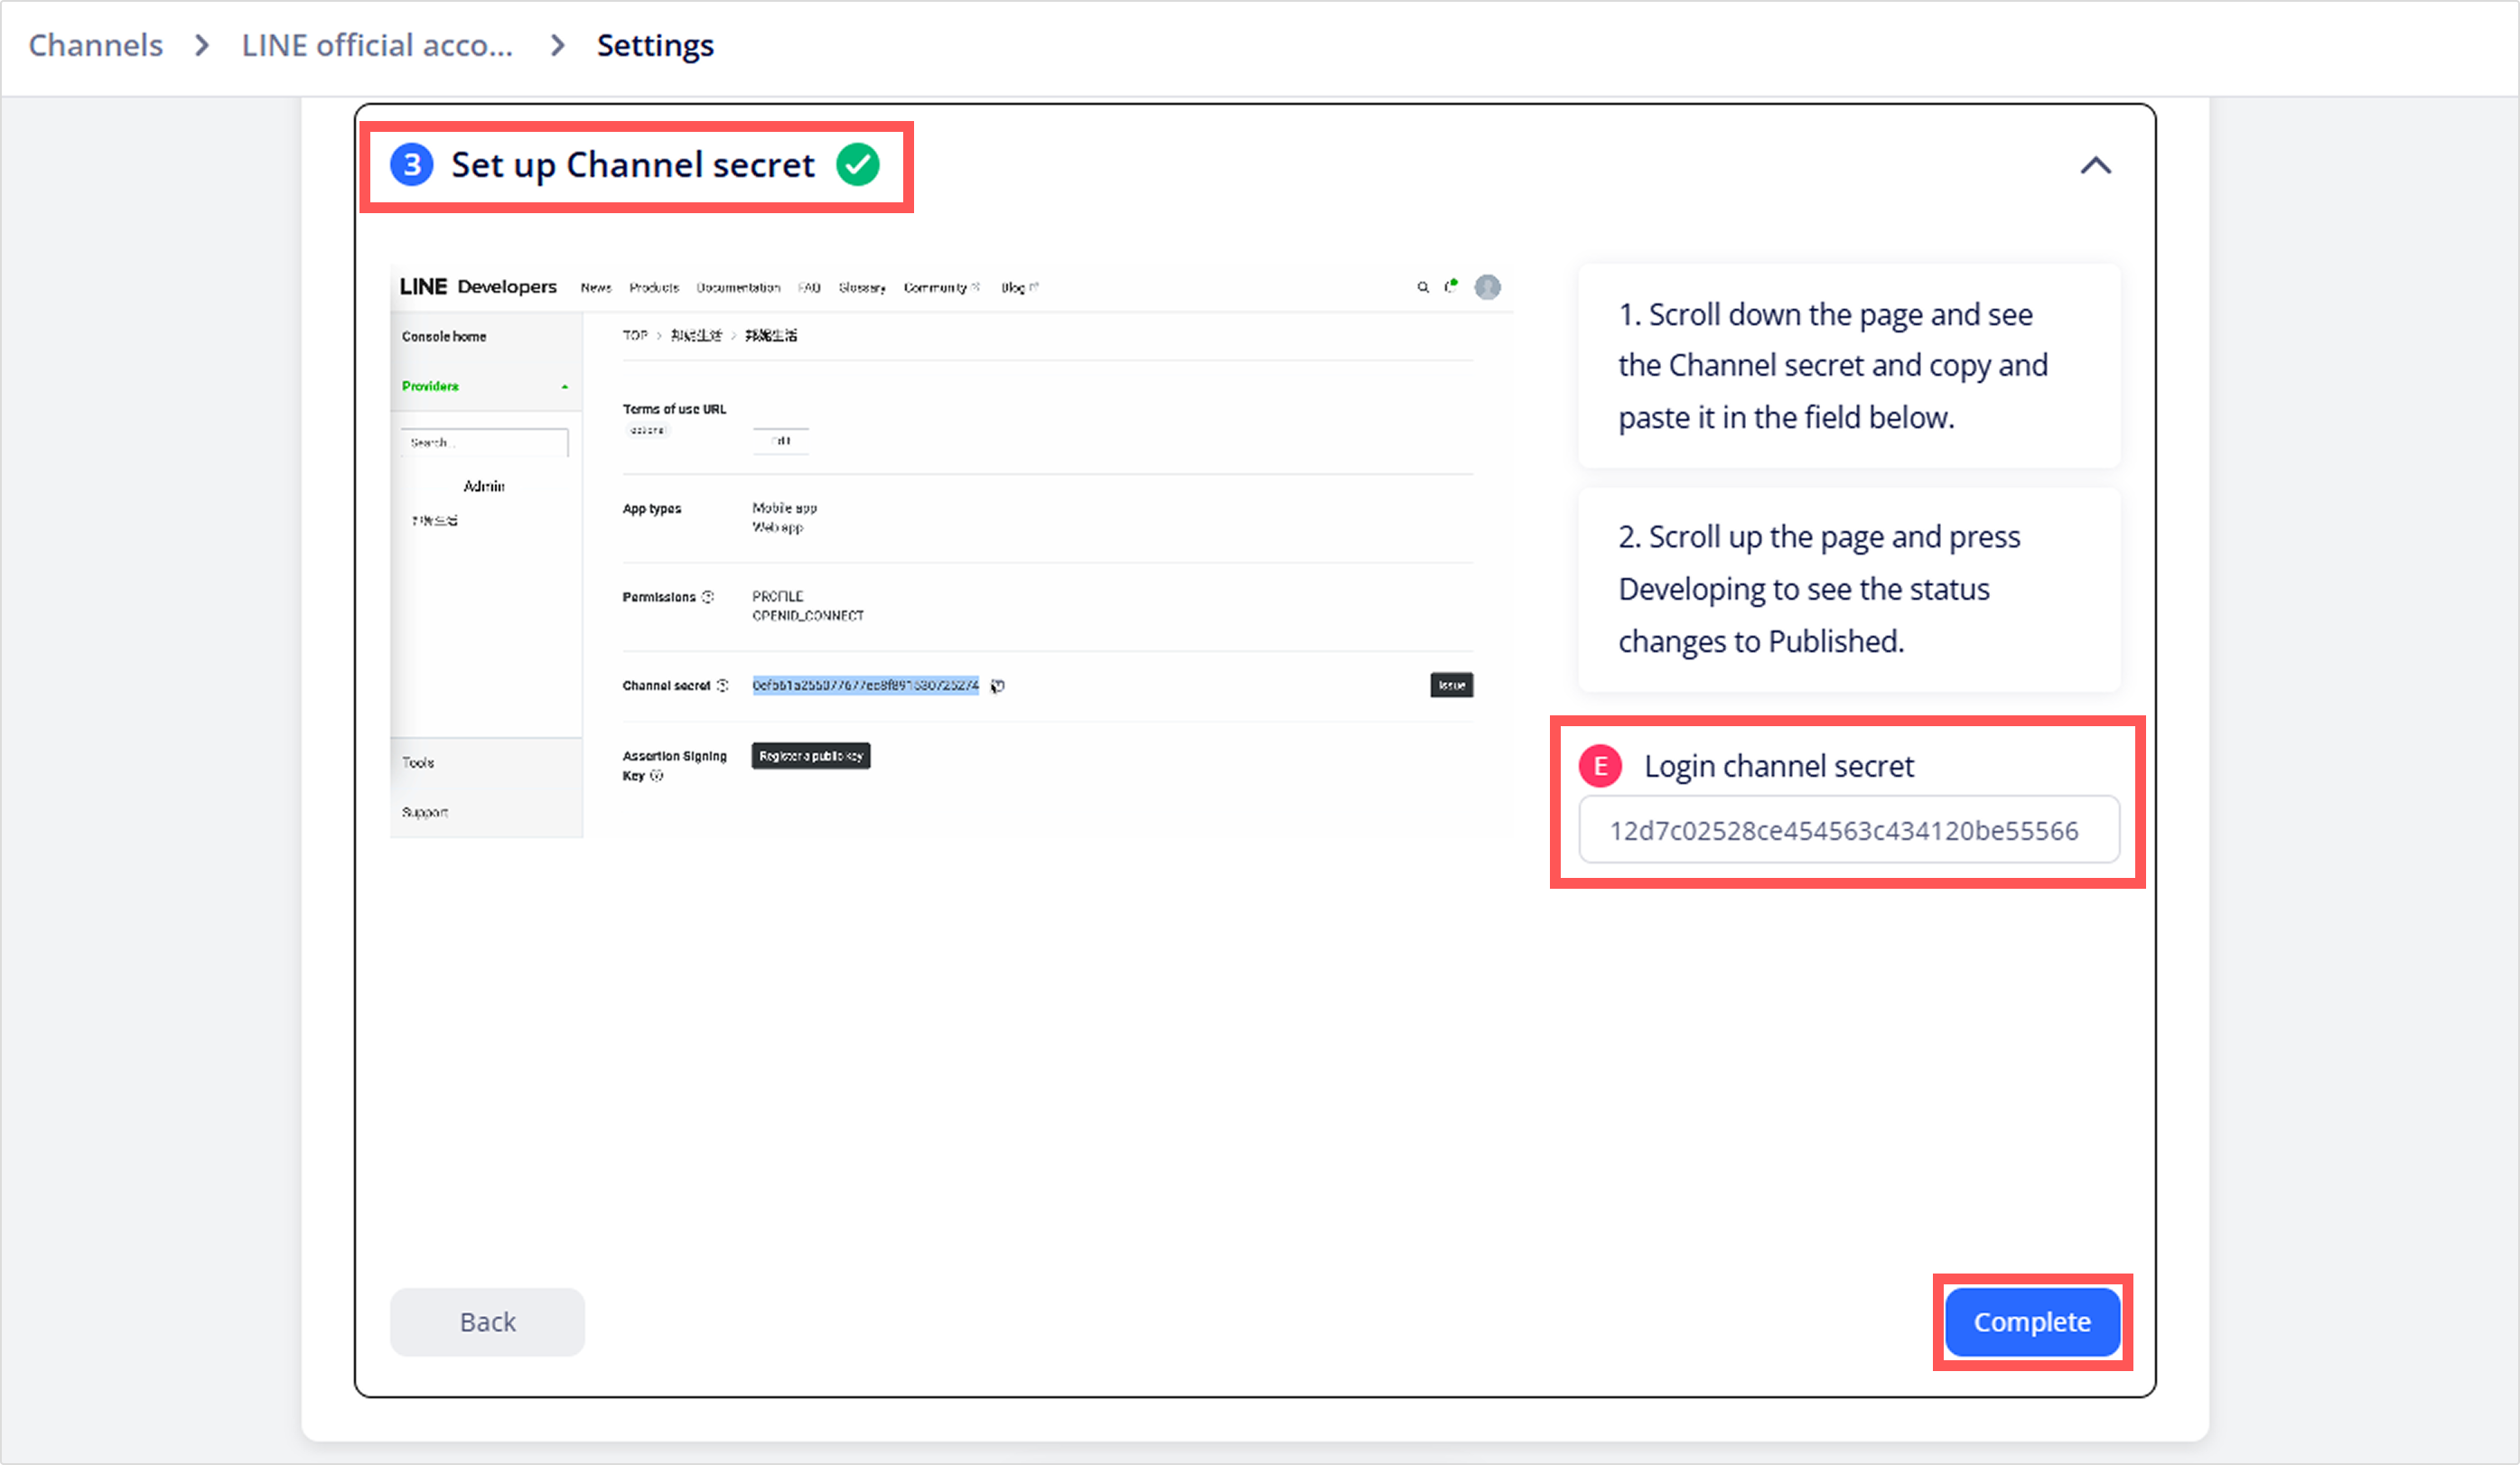Click the user avatar in LINE Developers header

coord(1487,288)
